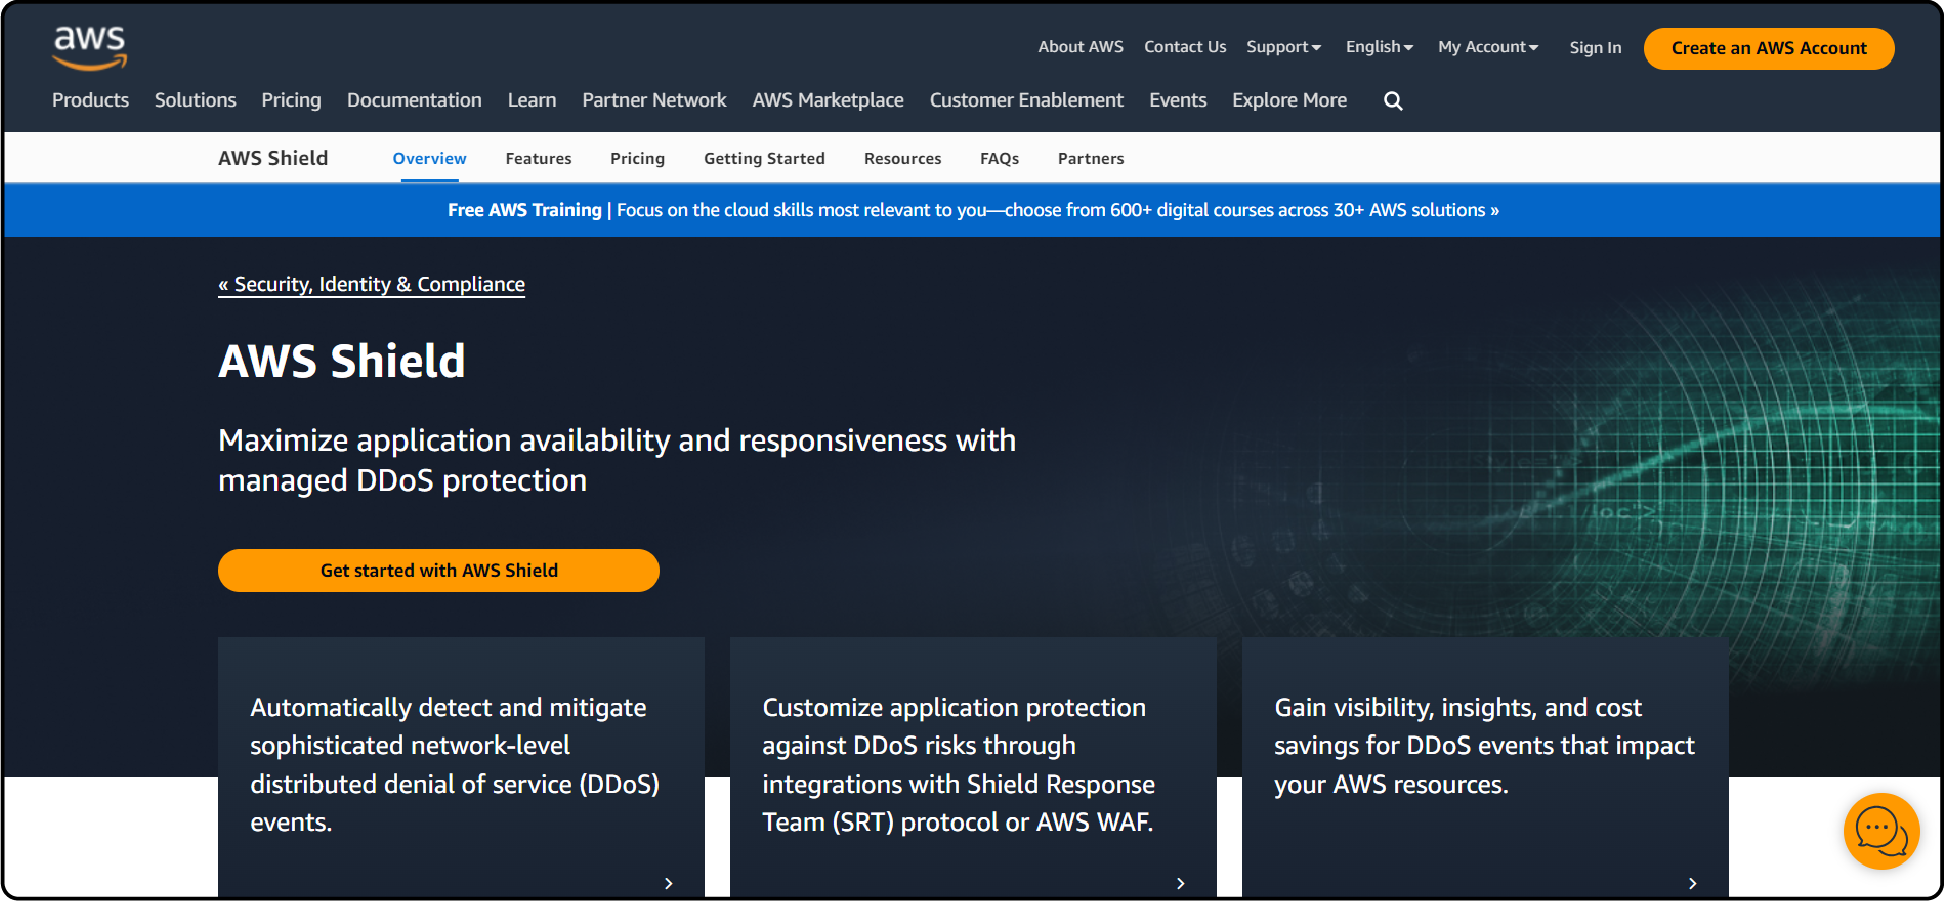Switch to the AWS Shield Pricing tab
The height and width of the screenshot is (901, 1944).
pyautogui.click(x=637, y=158)
